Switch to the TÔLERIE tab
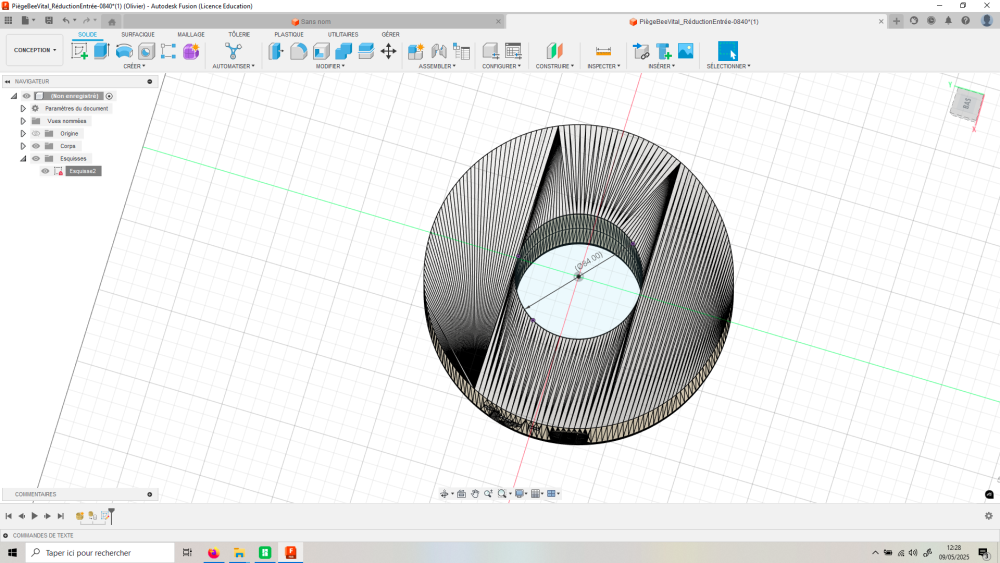The height and width of the screenshot is (563, 1000). point(239,34)
